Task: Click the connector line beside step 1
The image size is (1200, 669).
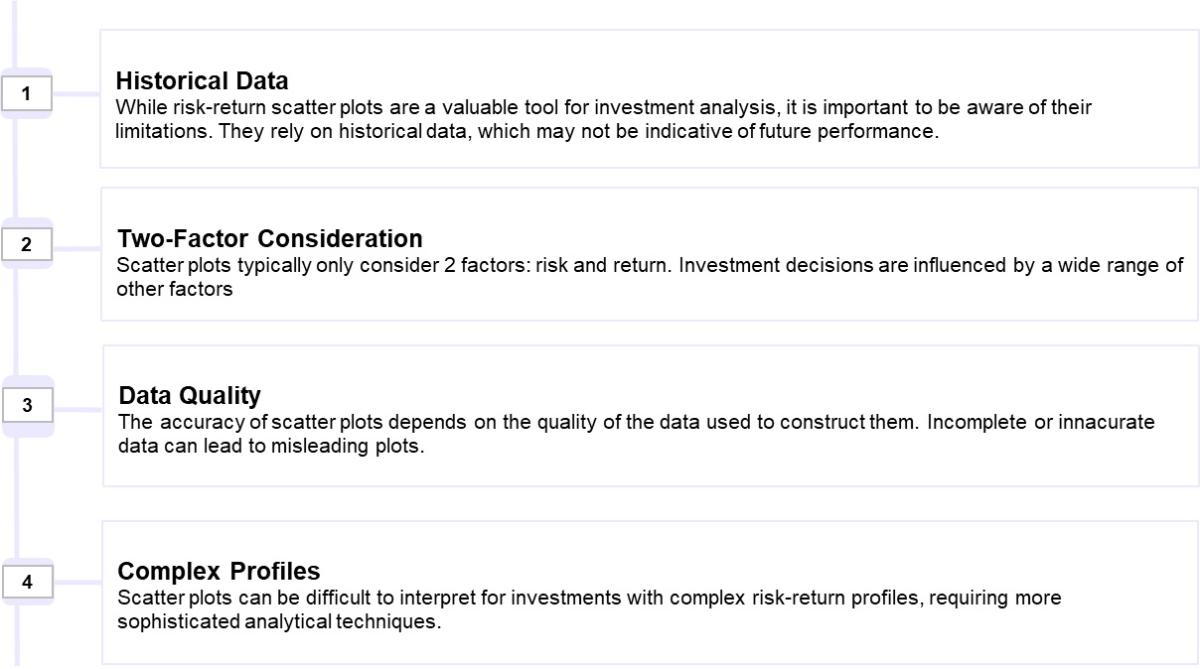Action: point(76,94)
